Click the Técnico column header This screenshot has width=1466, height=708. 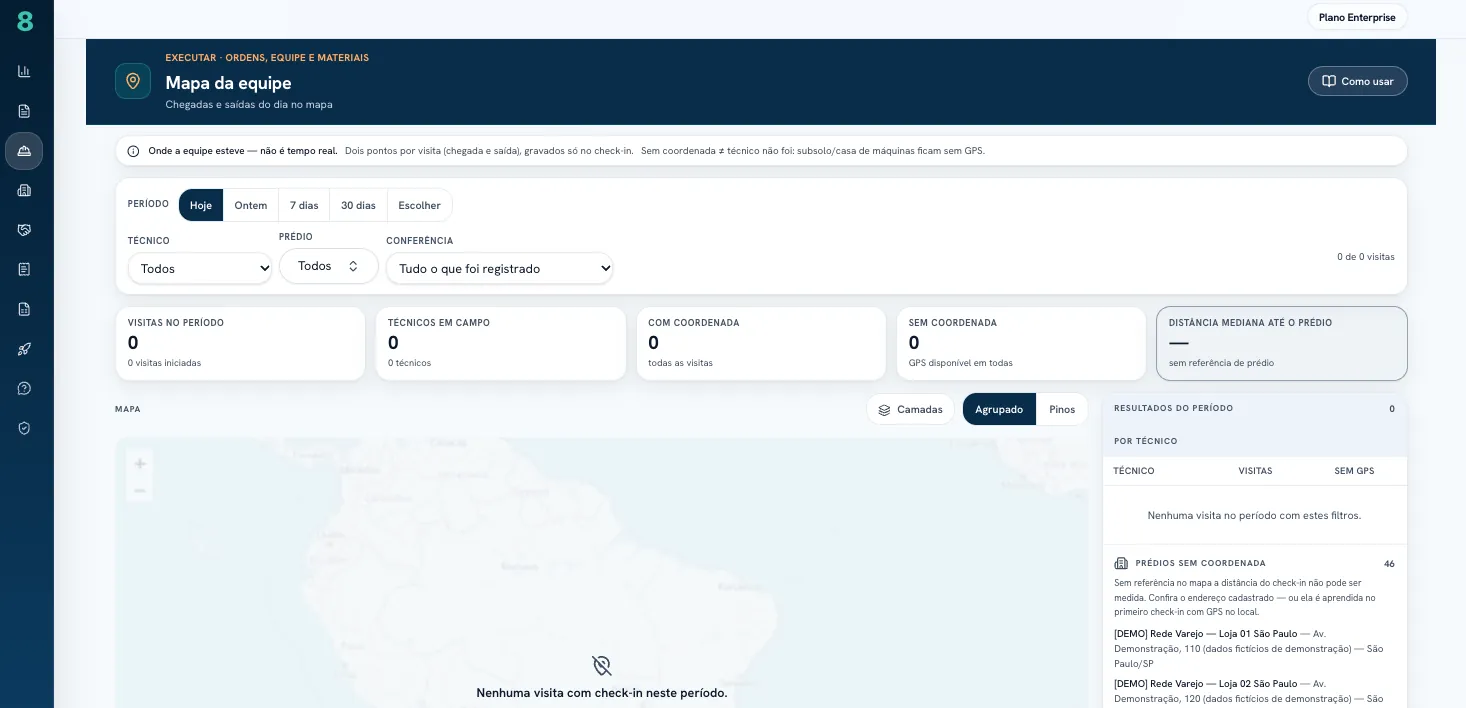1134,471
